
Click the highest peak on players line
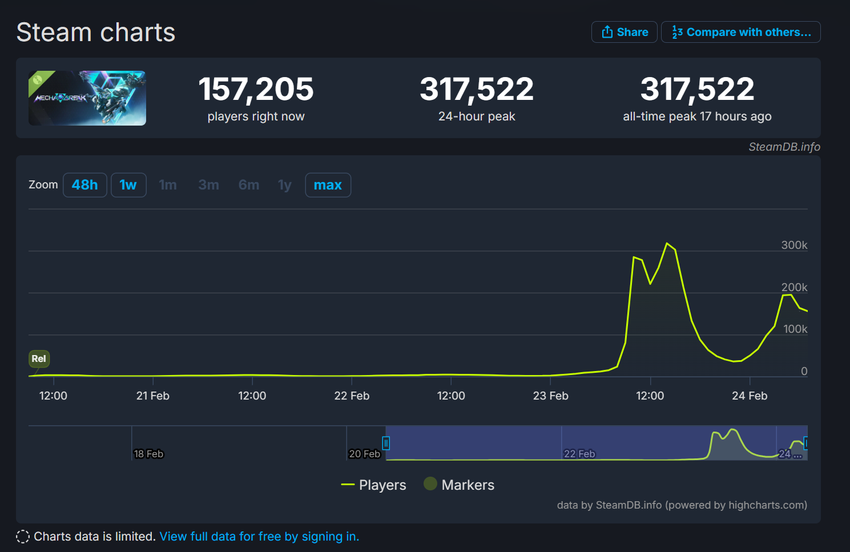[667, 243]
